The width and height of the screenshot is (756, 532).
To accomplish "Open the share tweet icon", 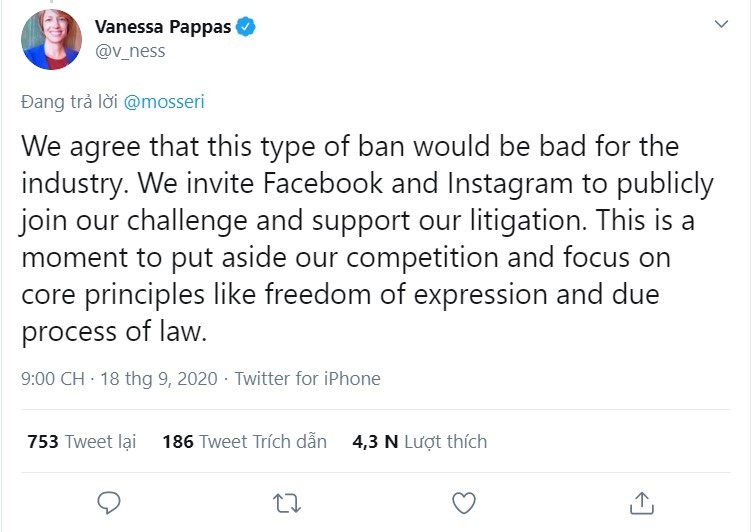I will [641, 500].
